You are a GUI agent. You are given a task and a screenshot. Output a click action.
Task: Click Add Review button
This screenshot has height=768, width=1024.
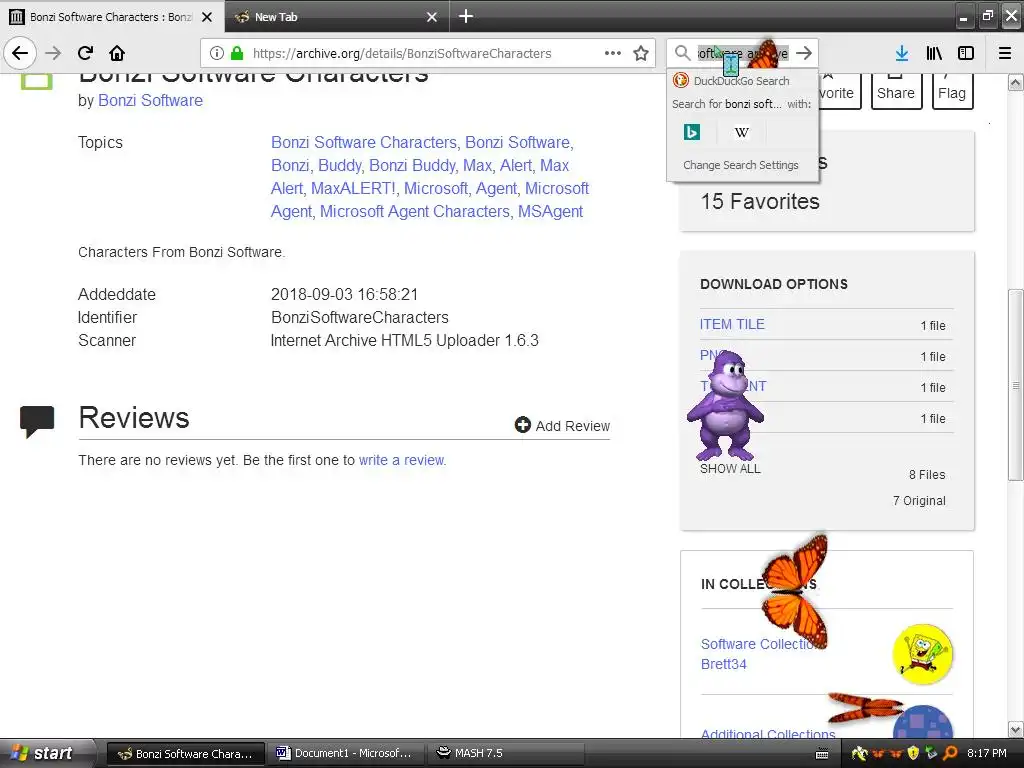pyautogui.click(x=562, y=426)
